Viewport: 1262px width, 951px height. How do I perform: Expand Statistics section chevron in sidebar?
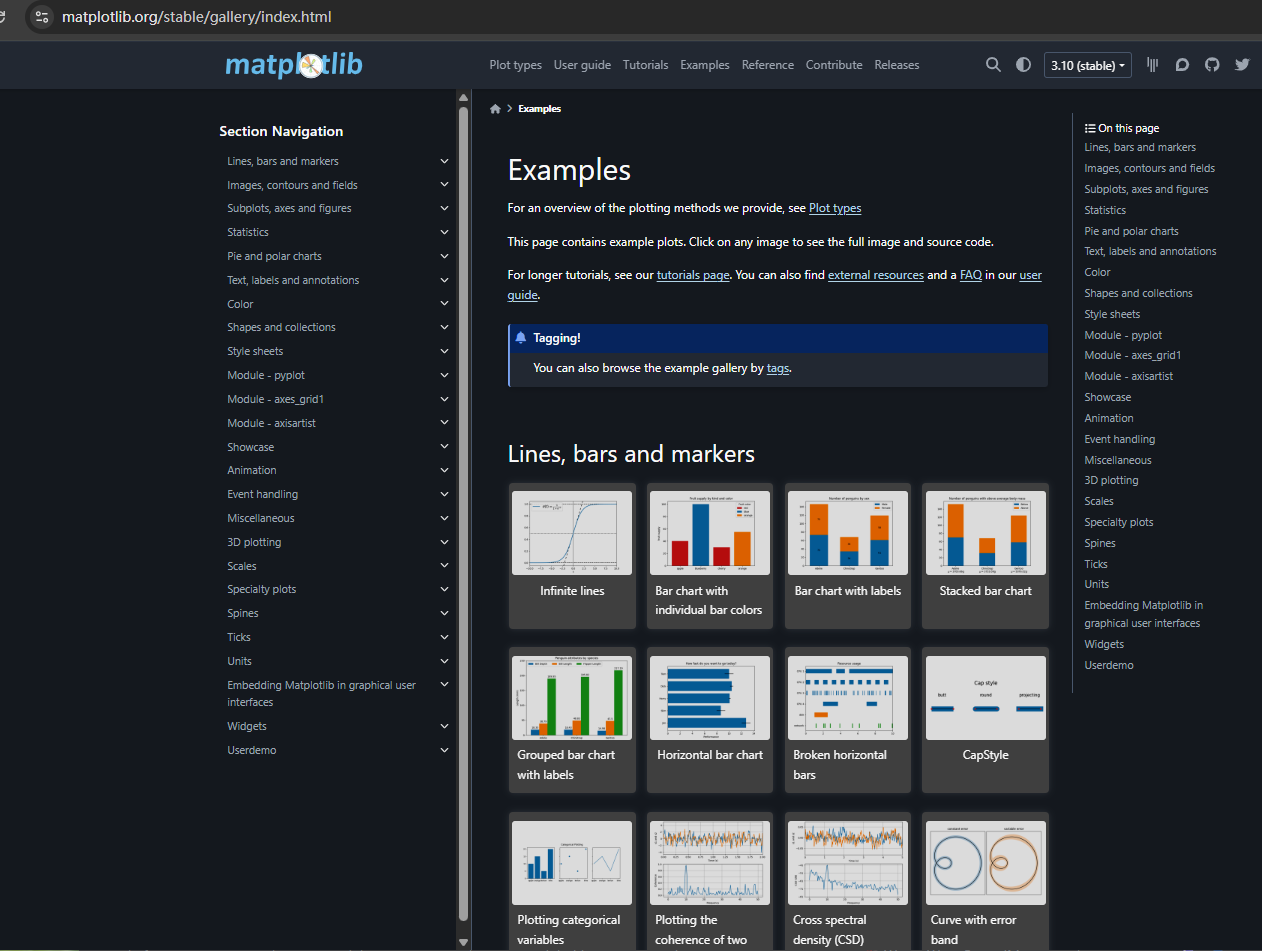coord(444,232)
